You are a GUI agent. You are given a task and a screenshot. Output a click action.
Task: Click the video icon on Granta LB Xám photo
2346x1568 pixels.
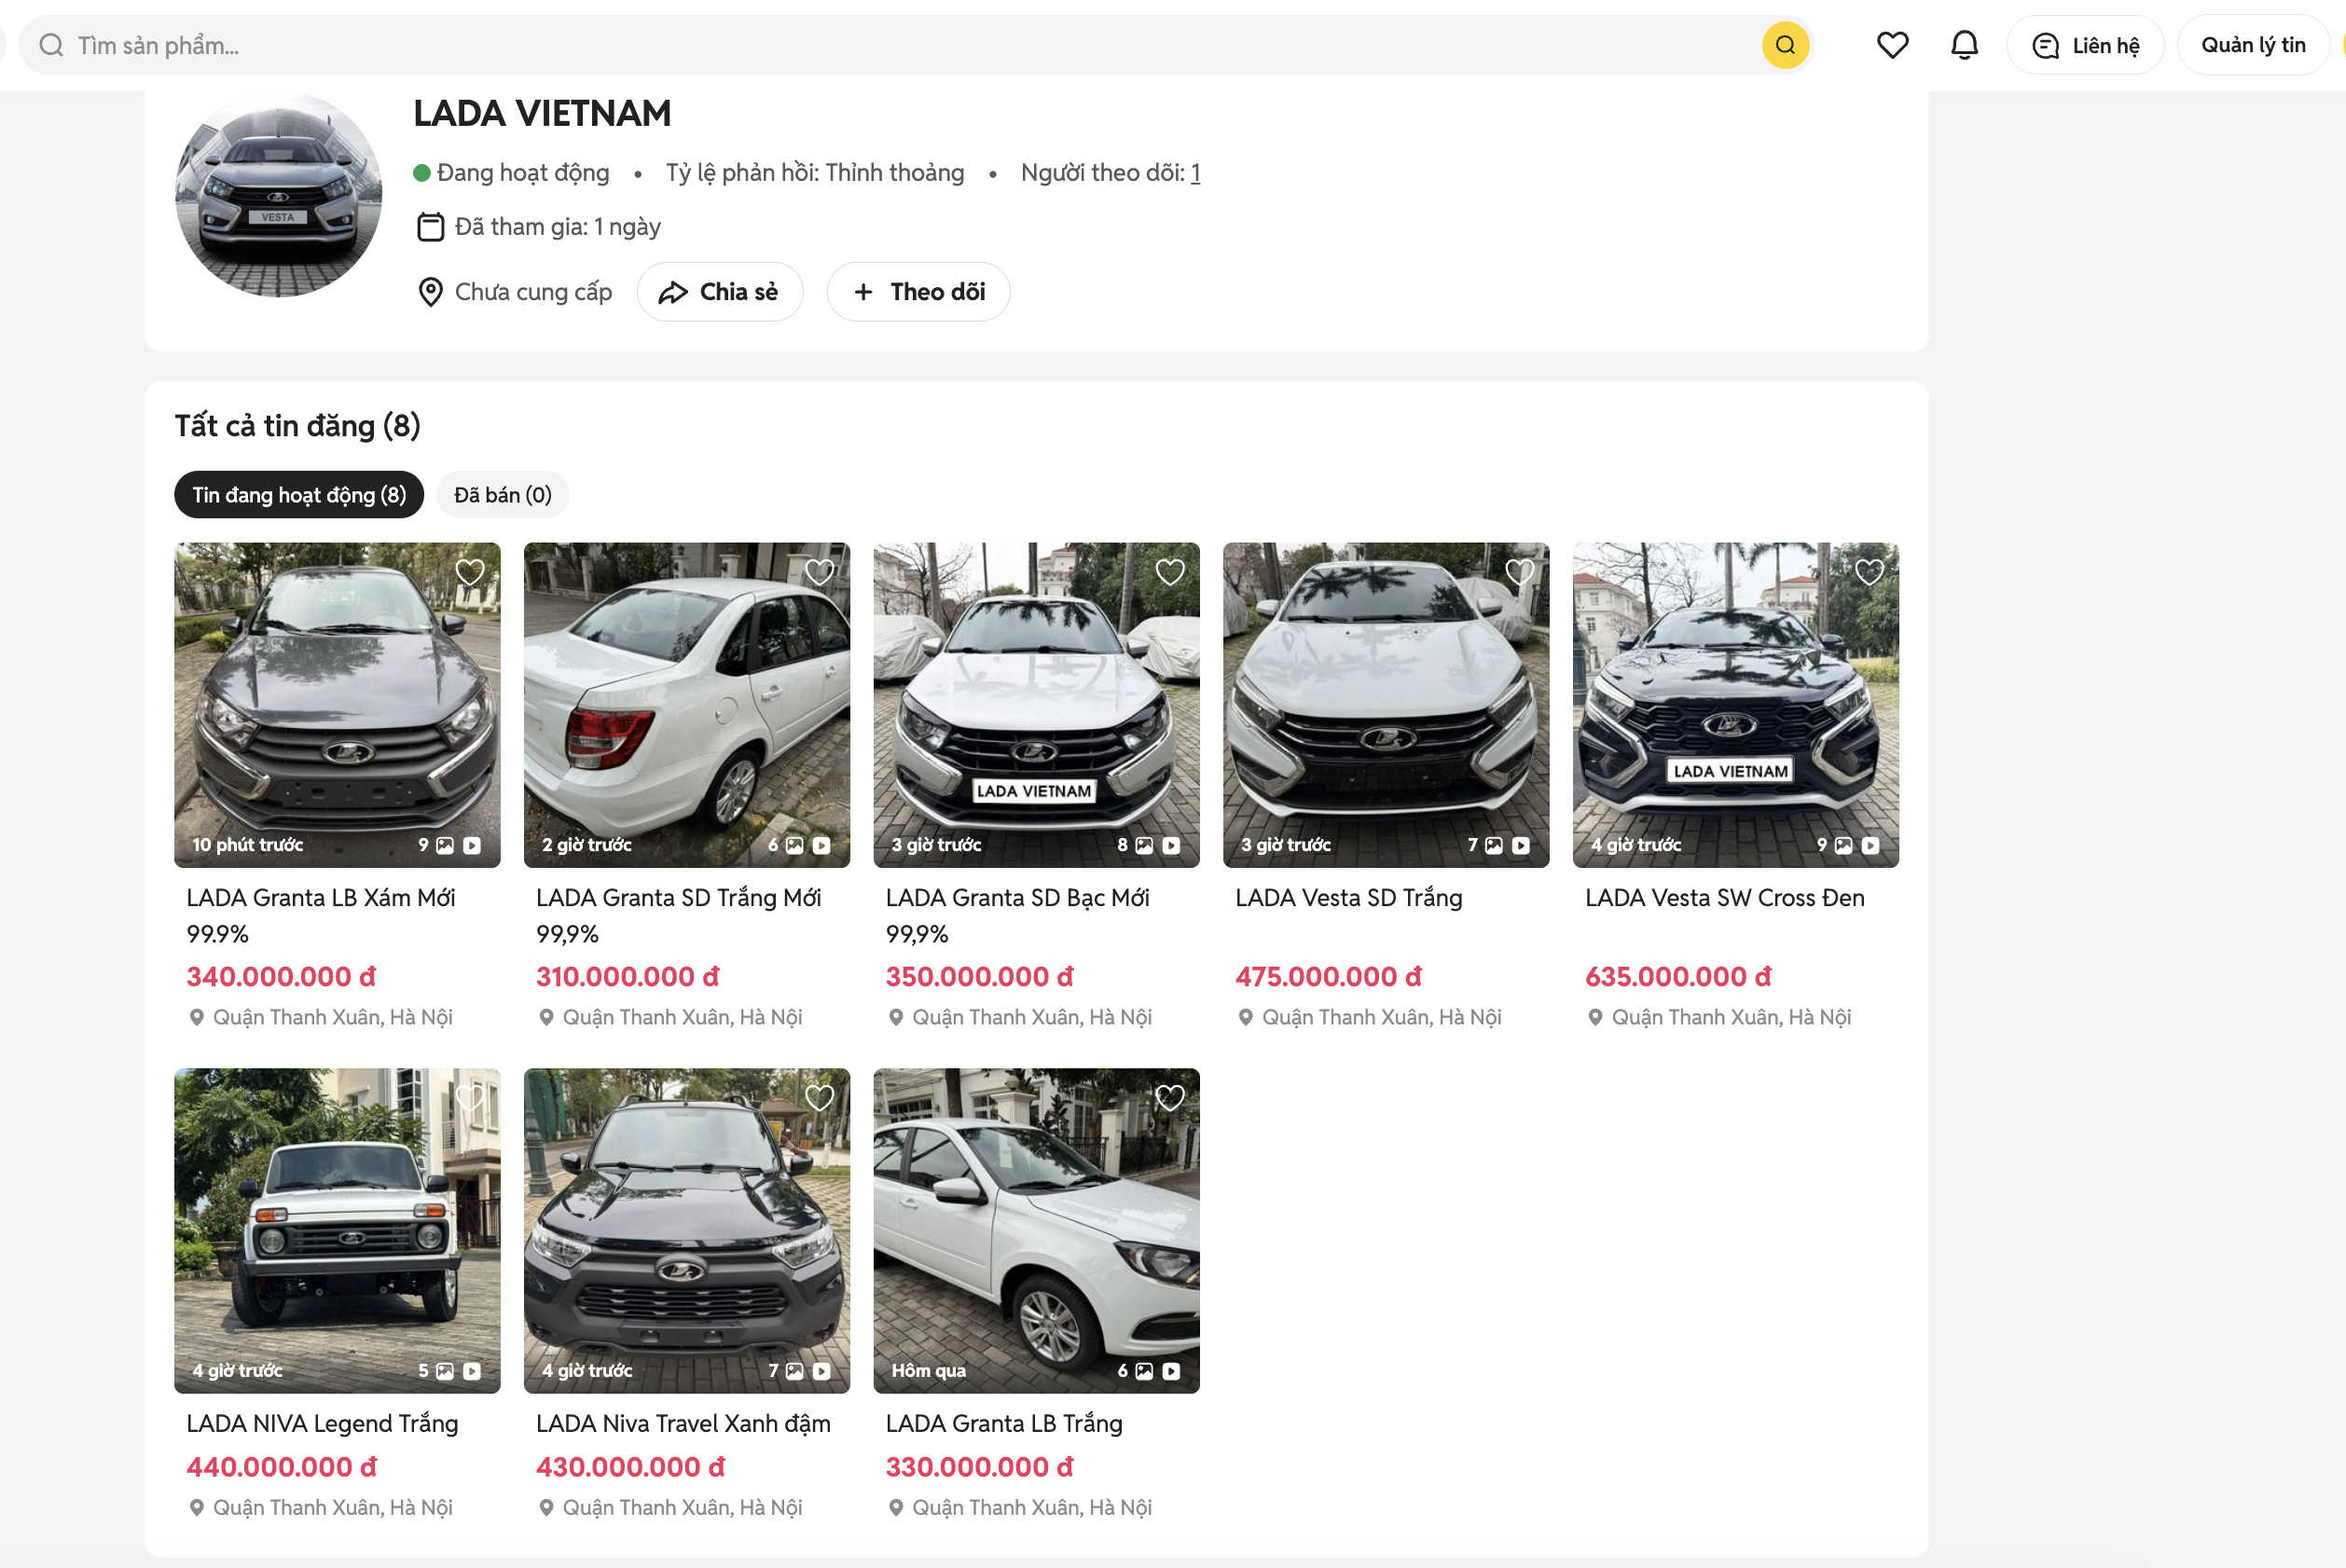click(x=472, y=846)
